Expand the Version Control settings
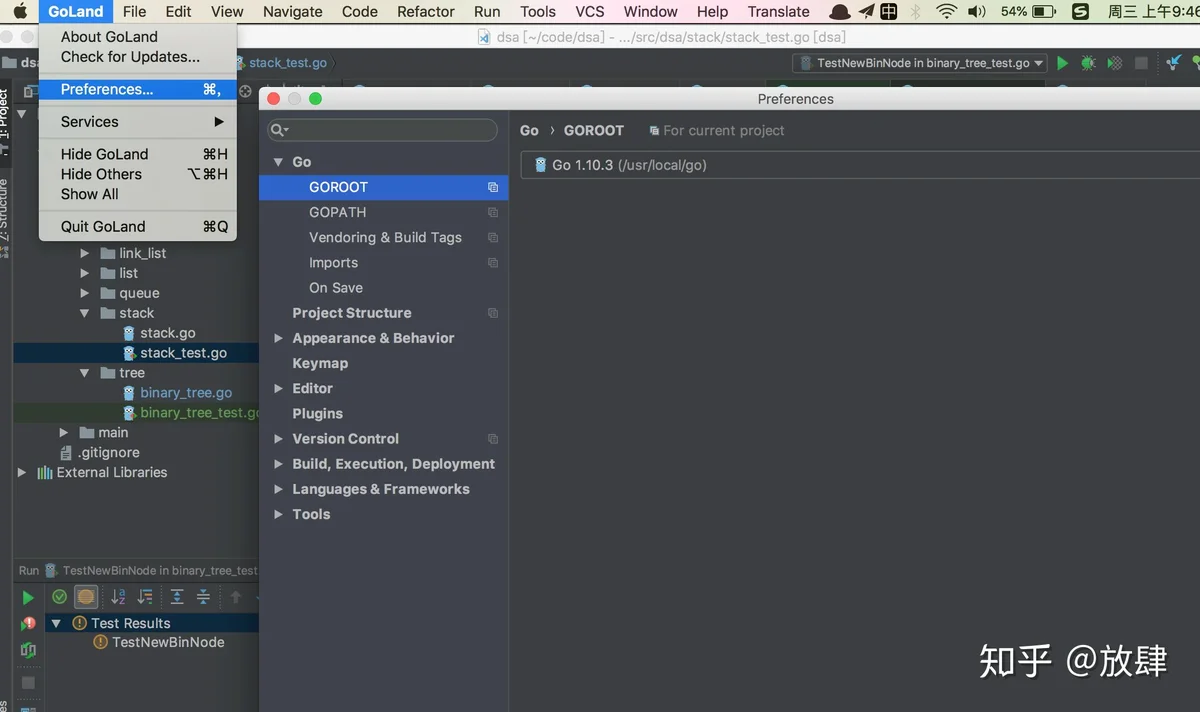The height and width of the screenshot is (712, 1200). point(278,439)
